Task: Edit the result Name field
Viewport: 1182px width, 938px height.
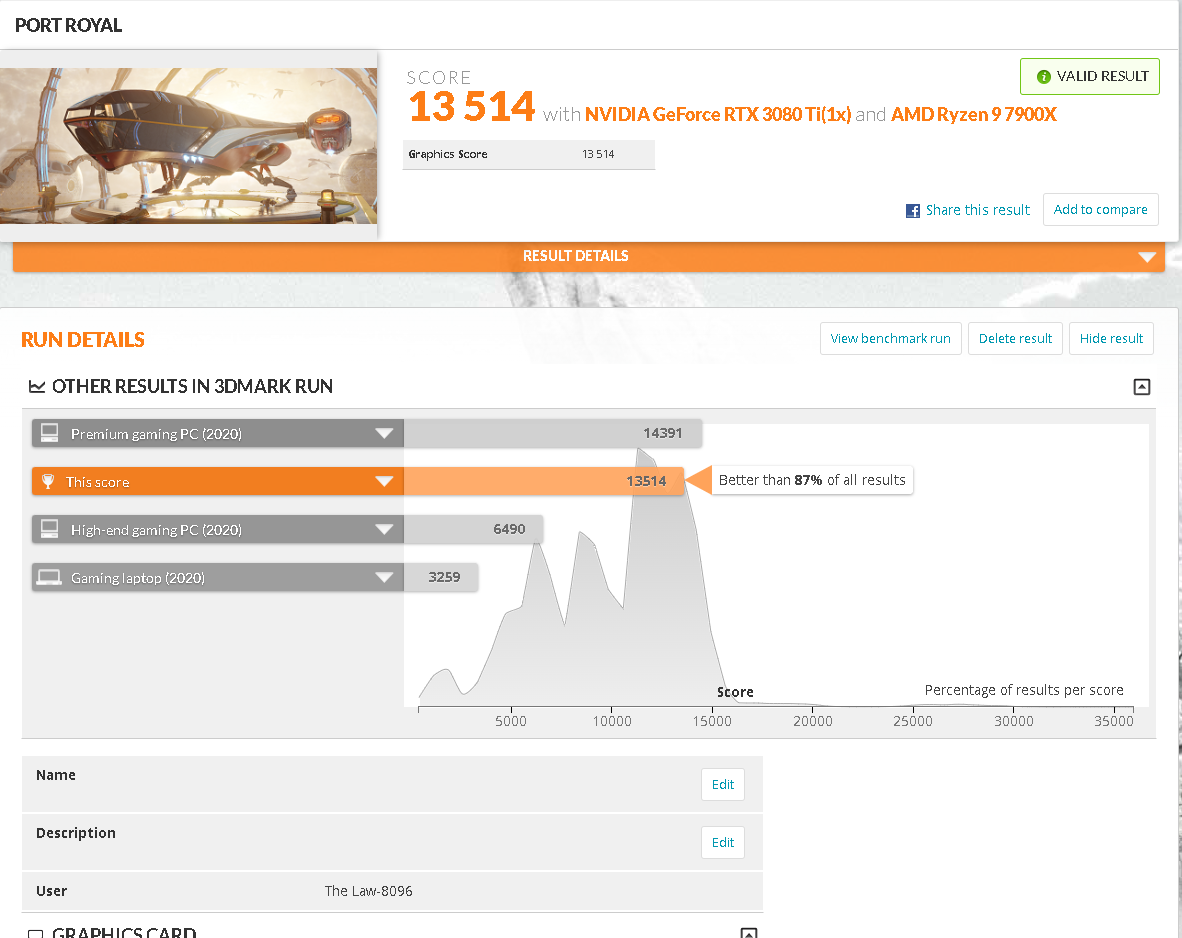Action: pyautogui.click(x=722, y=784)
